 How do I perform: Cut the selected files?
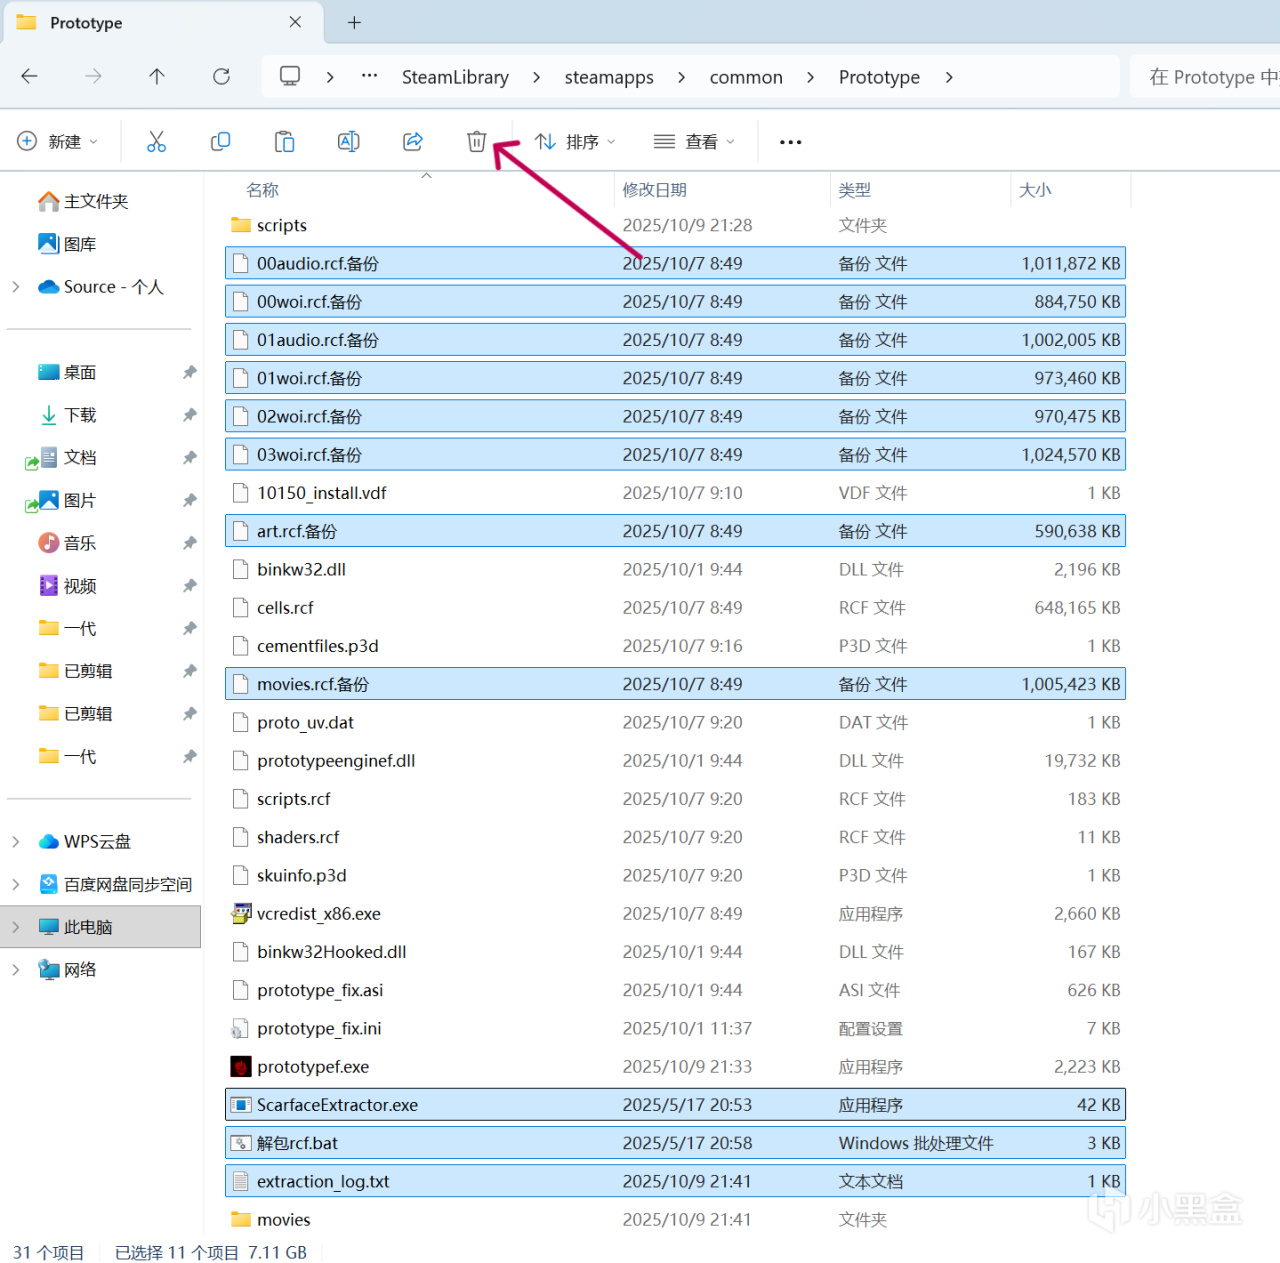[156, 142]
